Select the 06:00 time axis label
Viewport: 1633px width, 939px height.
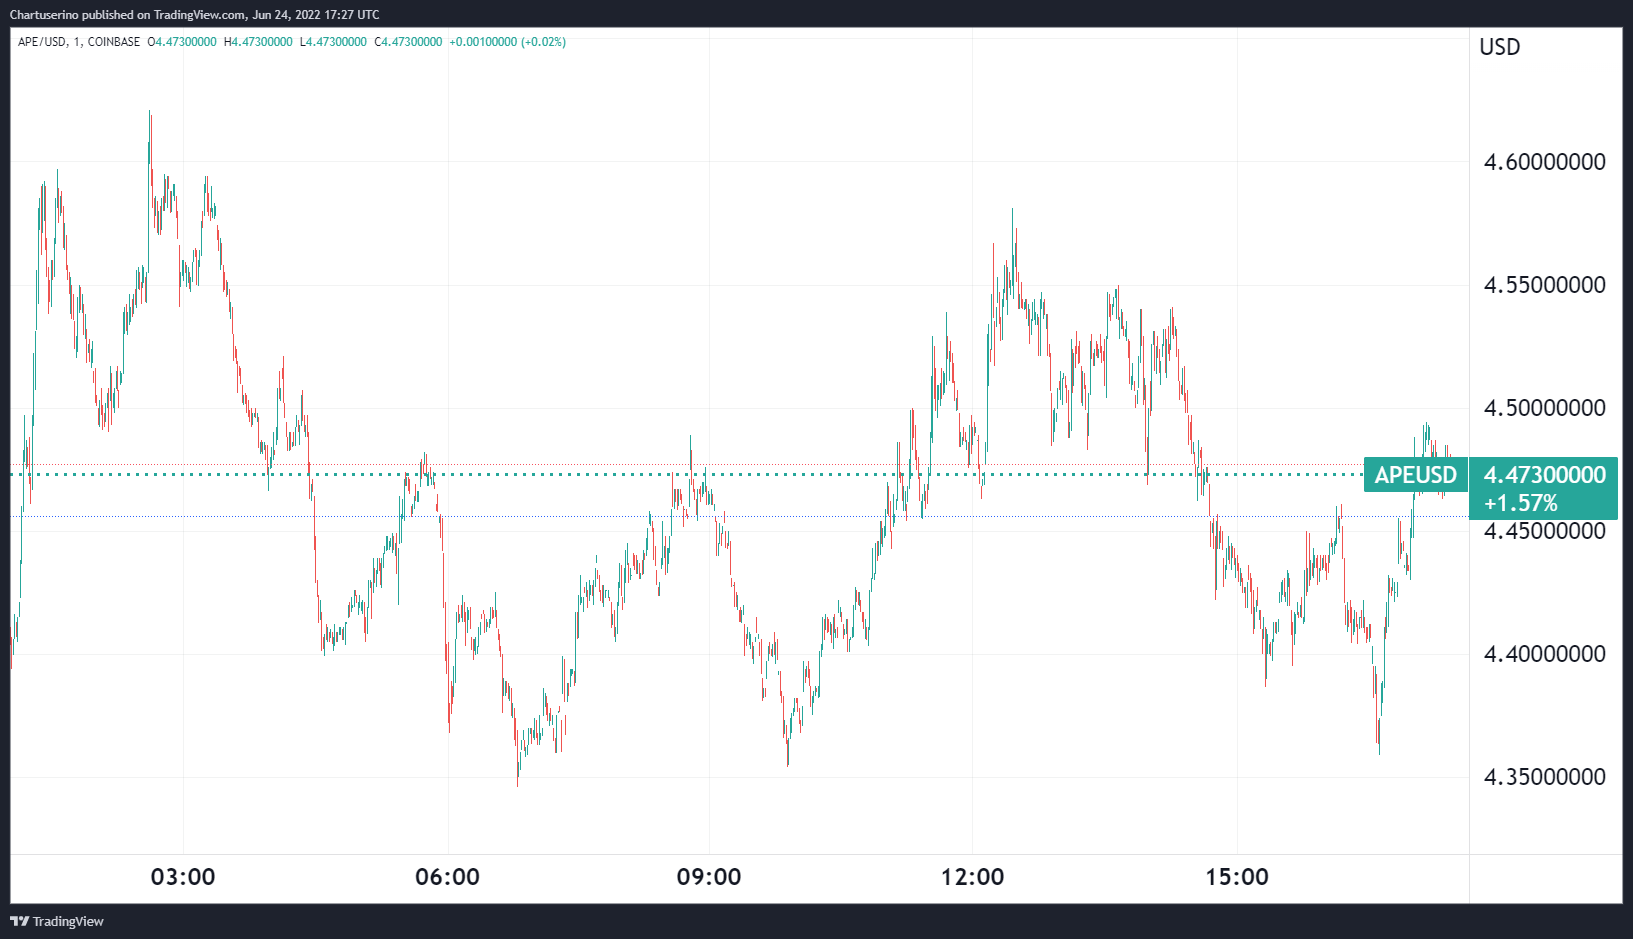(447, 877)
